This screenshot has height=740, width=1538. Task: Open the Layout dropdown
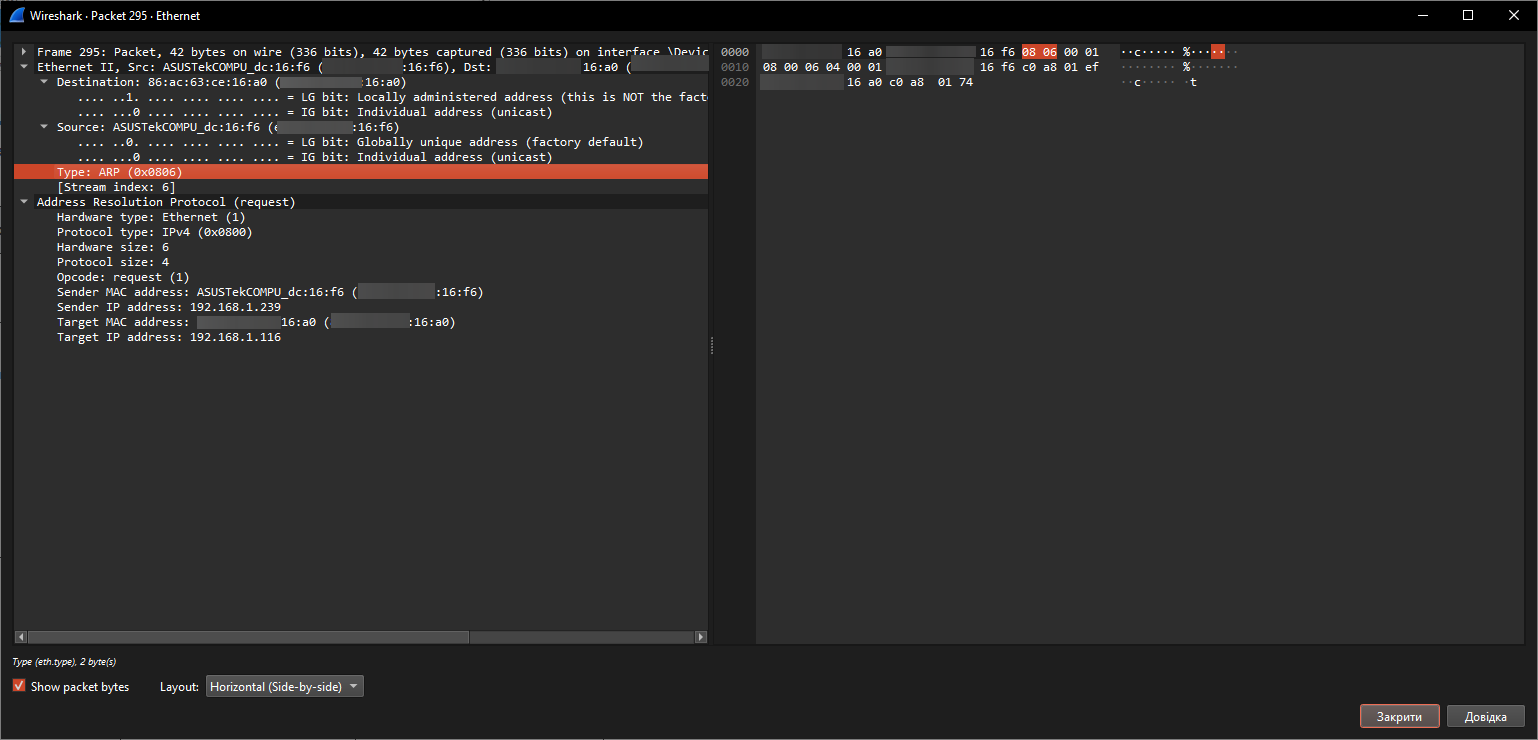pyautogui.click(x=284, y=687)
